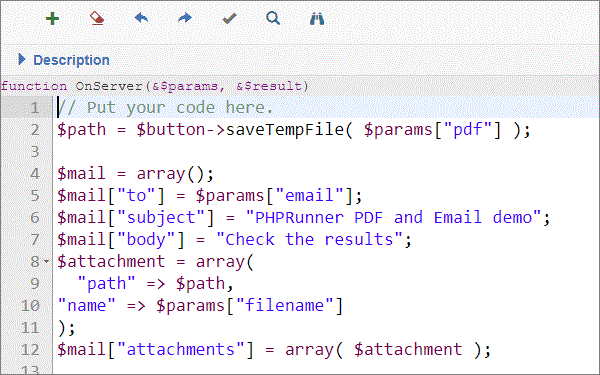Click the "path" key on line 9
600x375 pixels.
pyautogui.click(x=106, y=284)
